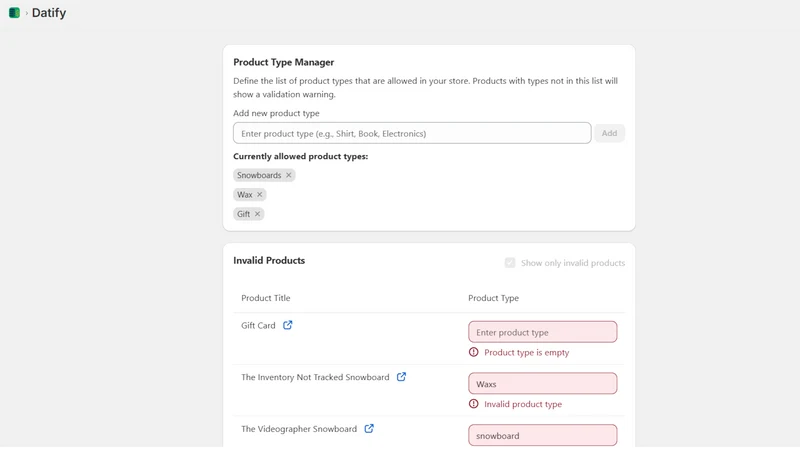Image resolution: width=800 pixels, height=450 pixels.
Task: Remove the Snowboards product type tag
Action: click(x=288, y=175)
